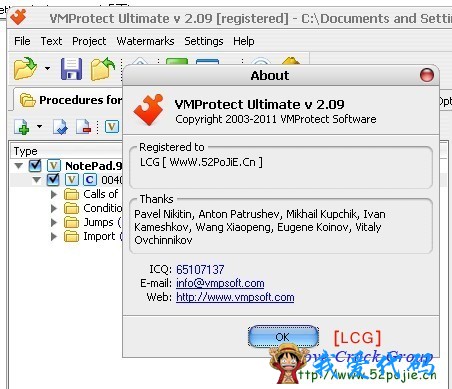Close the About dialog with red button
The width and height of the screenshot is (452, 389).
pos(427,75)
